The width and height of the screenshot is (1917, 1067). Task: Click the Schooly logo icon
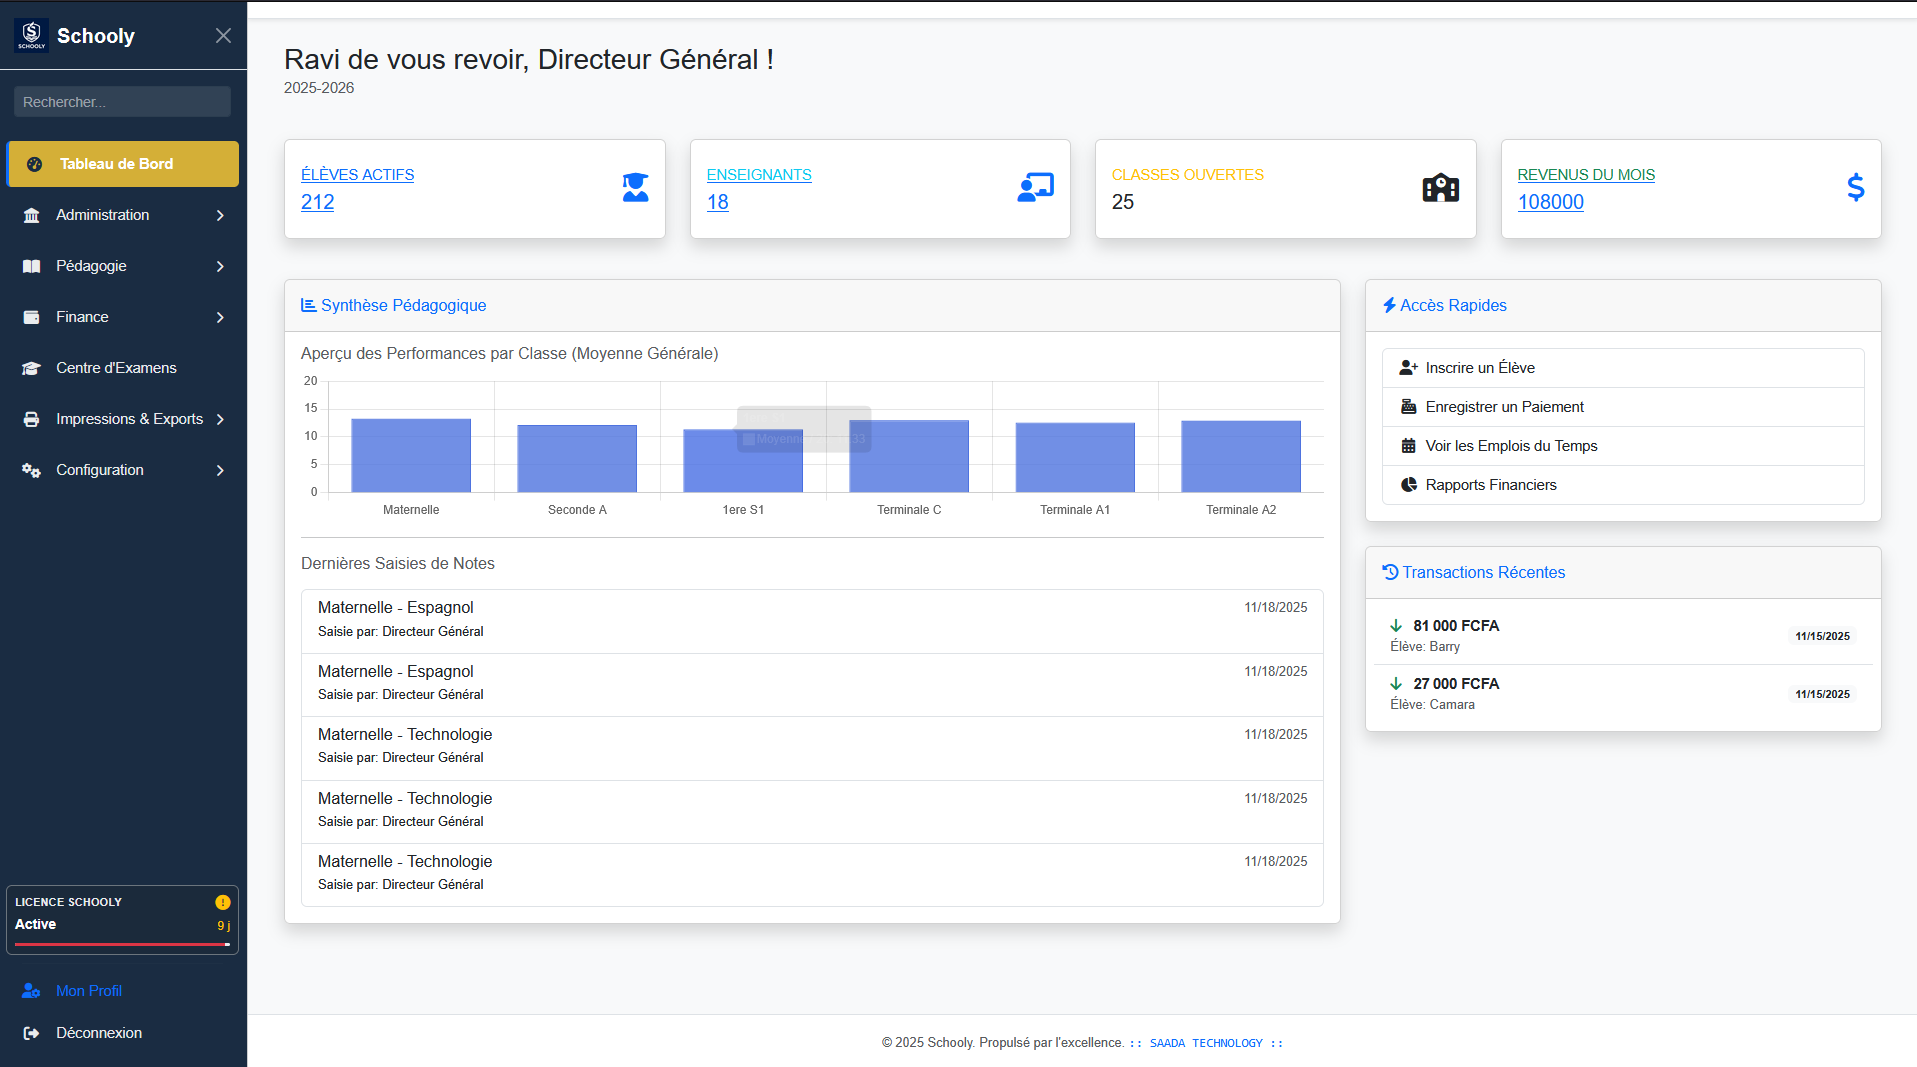pyautogui.click(x=31, y=35)
